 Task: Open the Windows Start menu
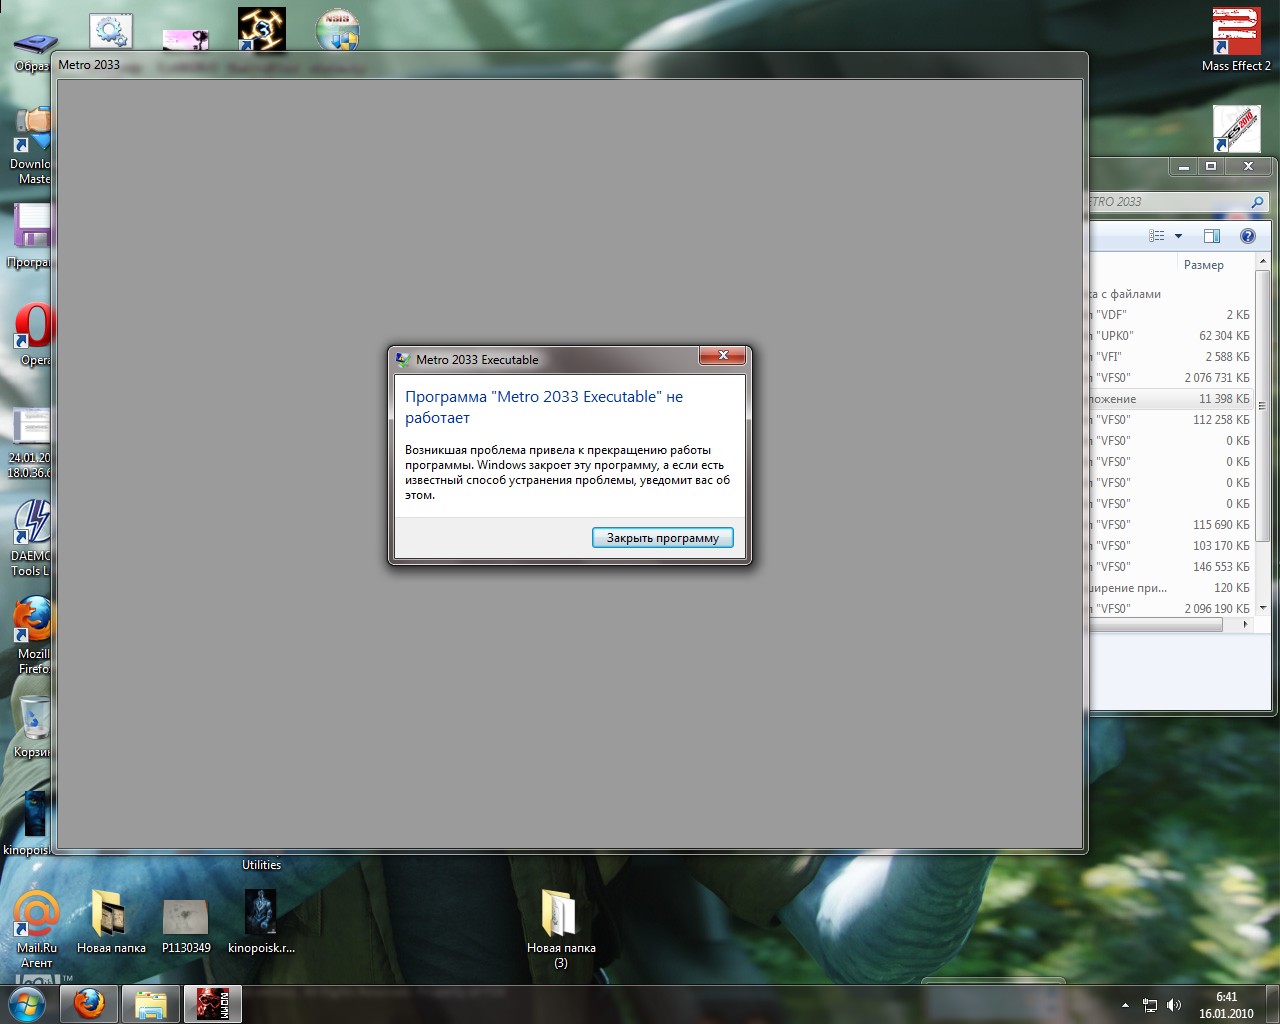tap(27, 1004)
